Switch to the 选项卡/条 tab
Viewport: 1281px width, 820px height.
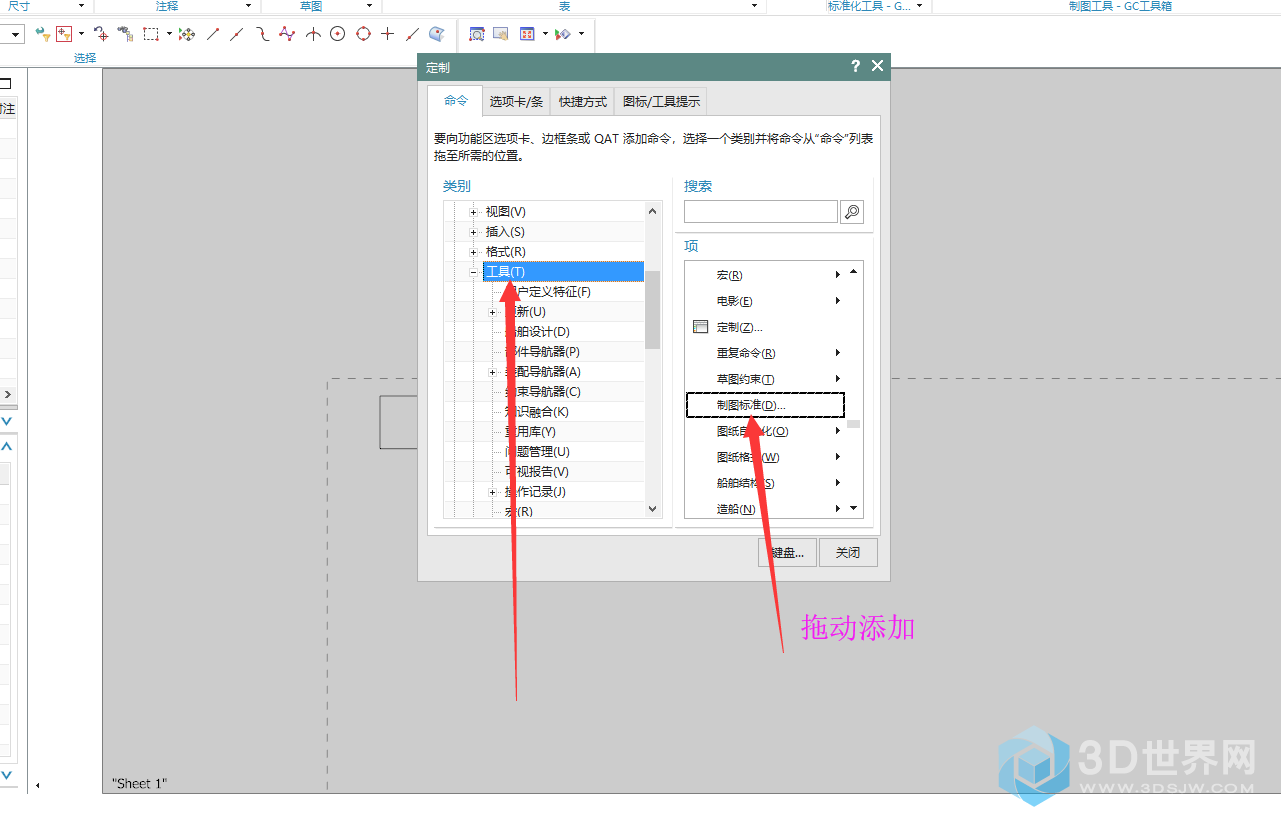click(516, 102)
